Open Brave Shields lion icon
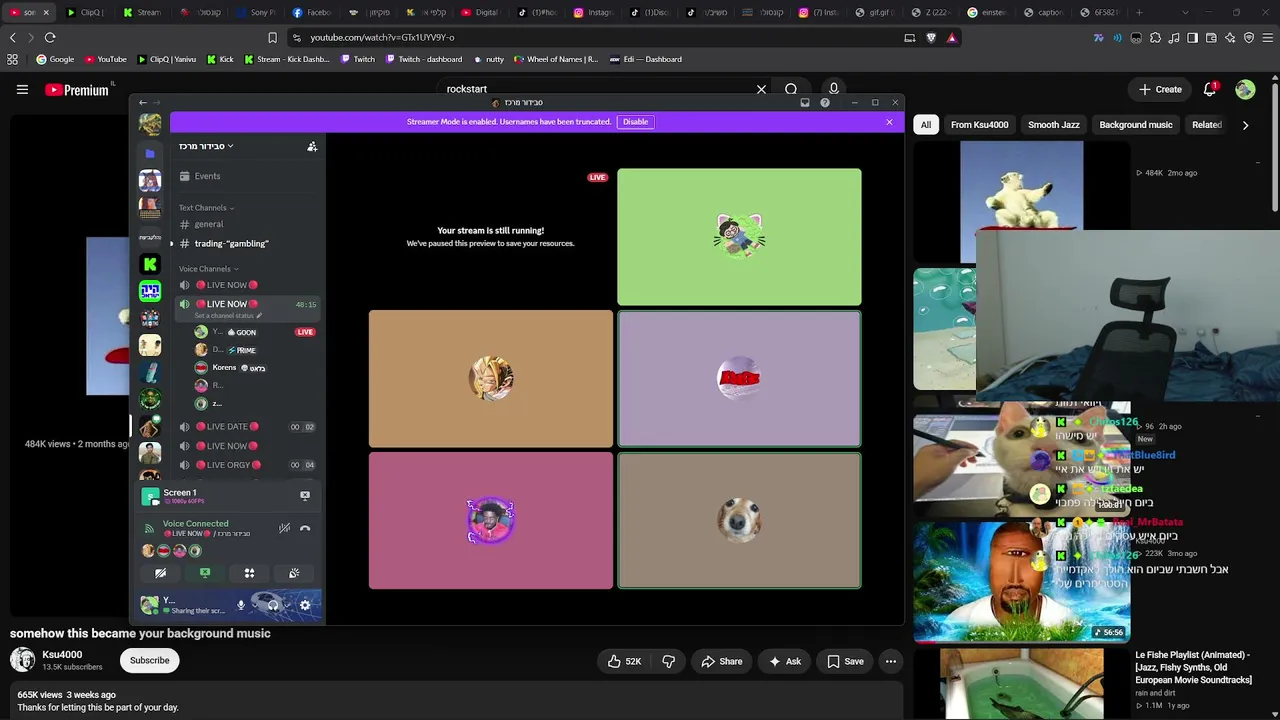1280x720 pixels. 931,37
